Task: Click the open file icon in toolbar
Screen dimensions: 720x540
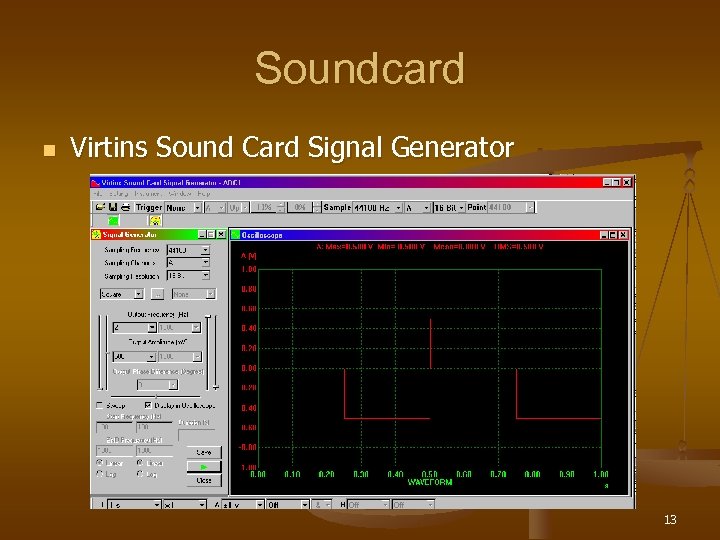Action: tap(100, 207)
